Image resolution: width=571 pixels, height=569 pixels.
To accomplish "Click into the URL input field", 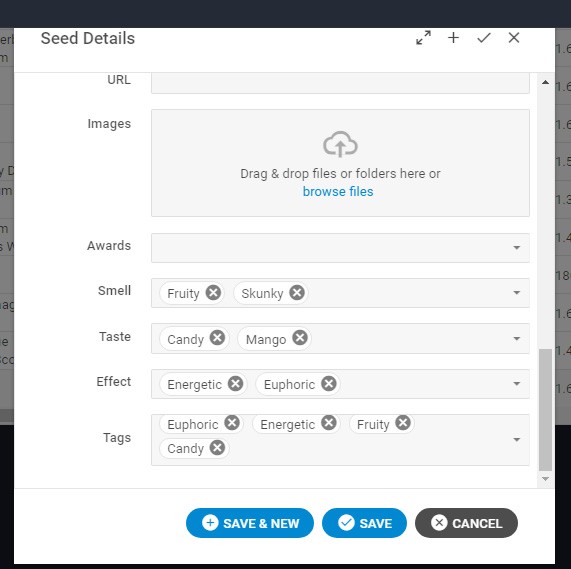I will coord(340,83).
